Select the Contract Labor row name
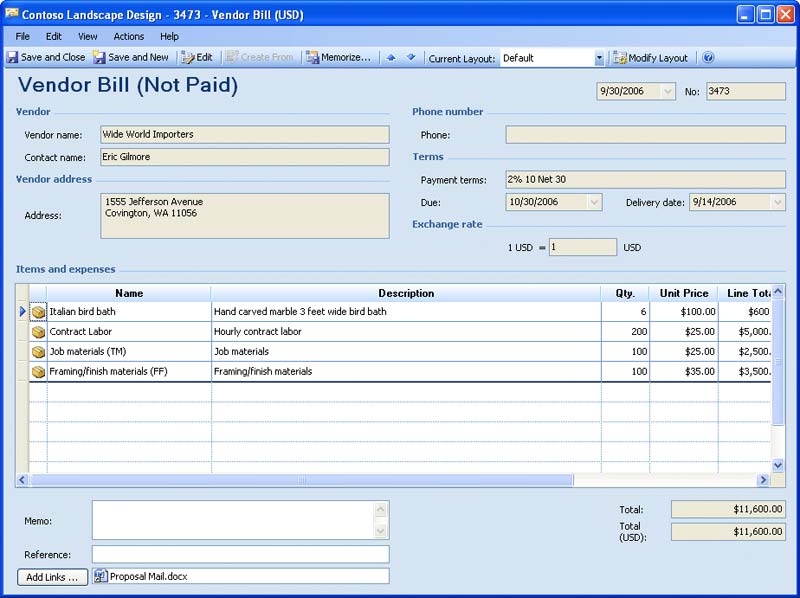 click(78, 332)
